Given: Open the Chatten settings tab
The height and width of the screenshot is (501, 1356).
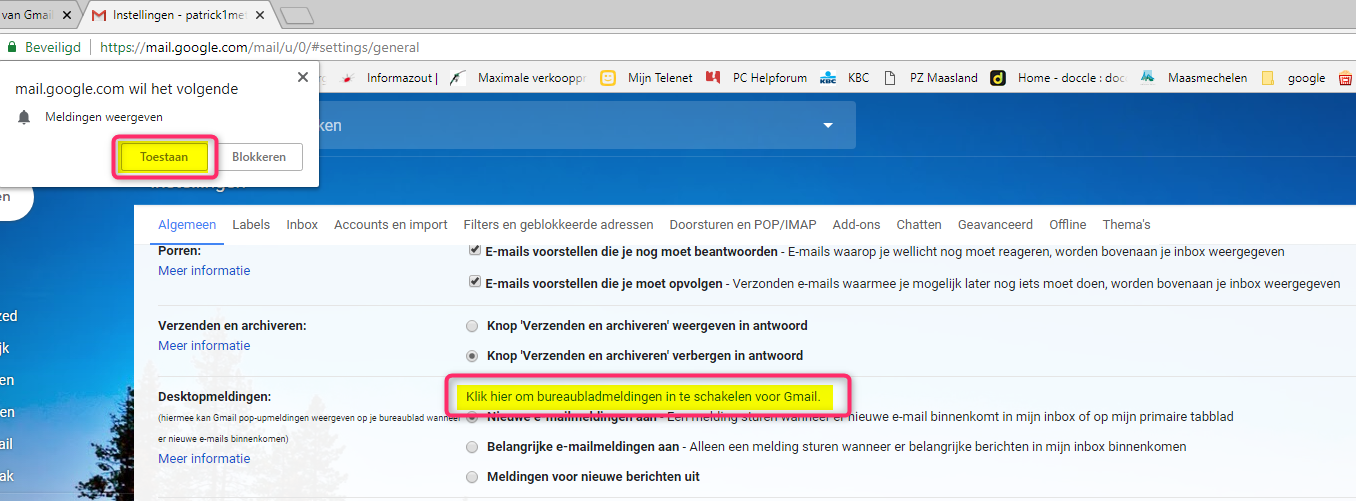Looking at the screenshot, I should [x=919, y=224].
